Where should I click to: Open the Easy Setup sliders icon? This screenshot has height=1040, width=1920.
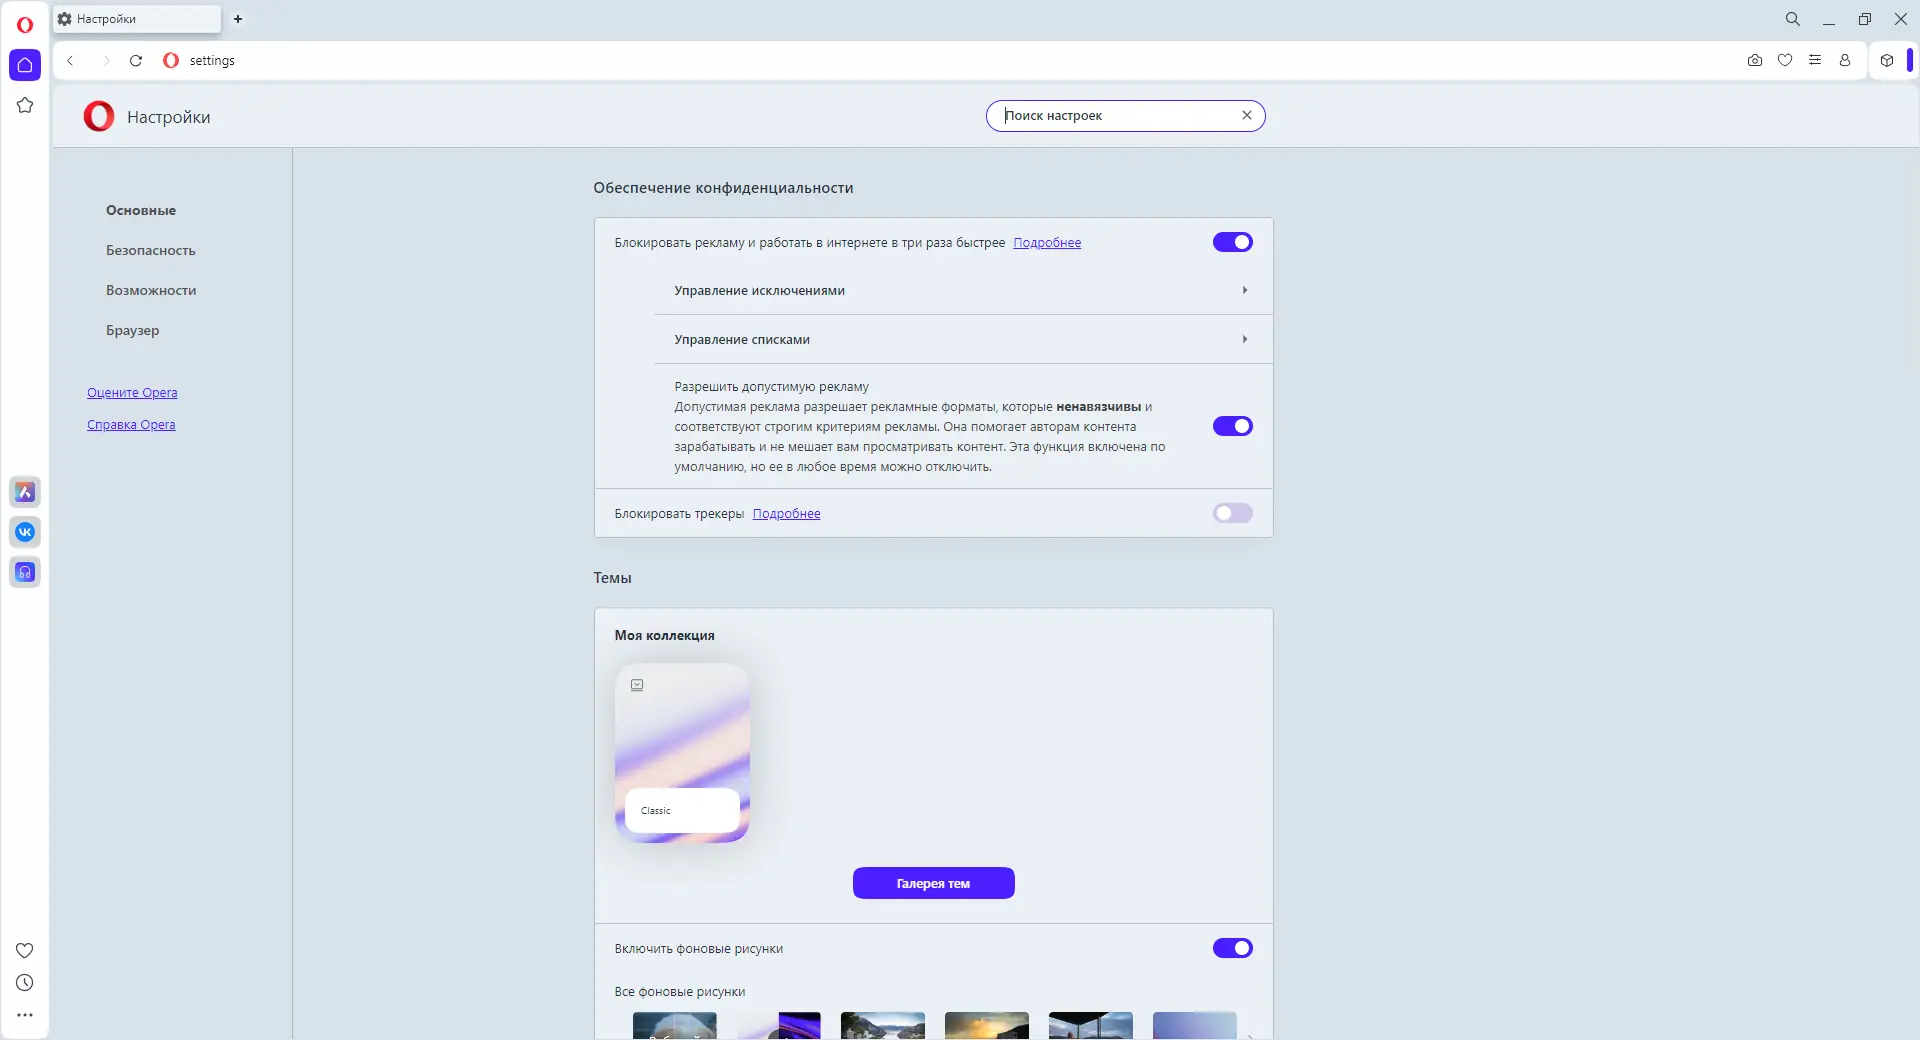click(1816, 60)
